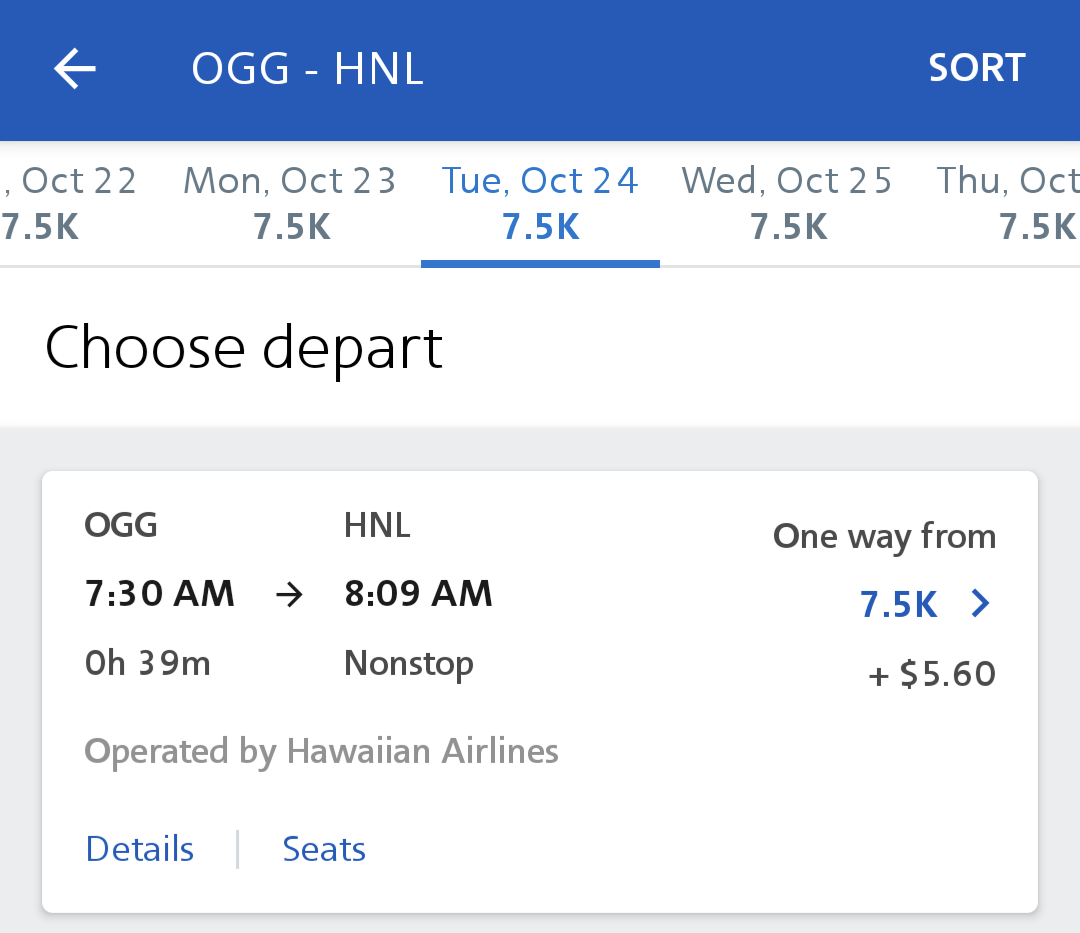Click the + $5.60 taxes amount
Screen dimensions: 1080x933
932,675
